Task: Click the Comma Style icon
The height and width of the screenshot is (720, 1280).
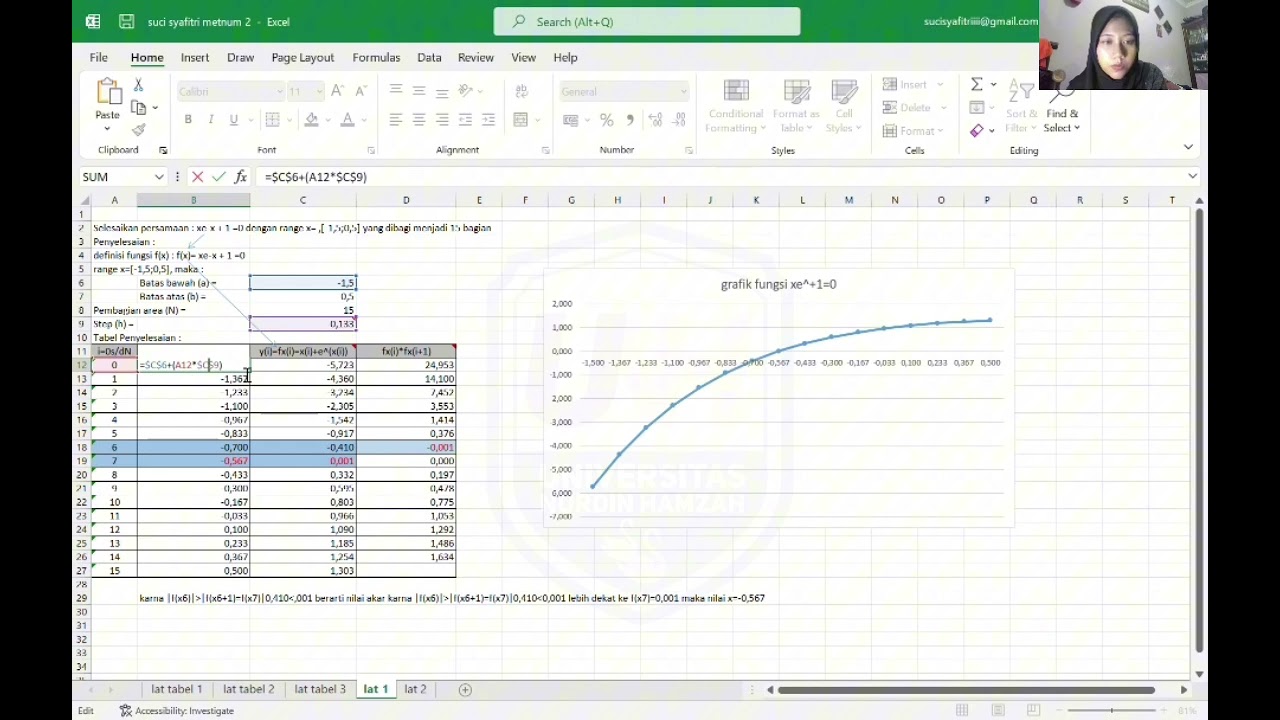Action: coord(630,120)
